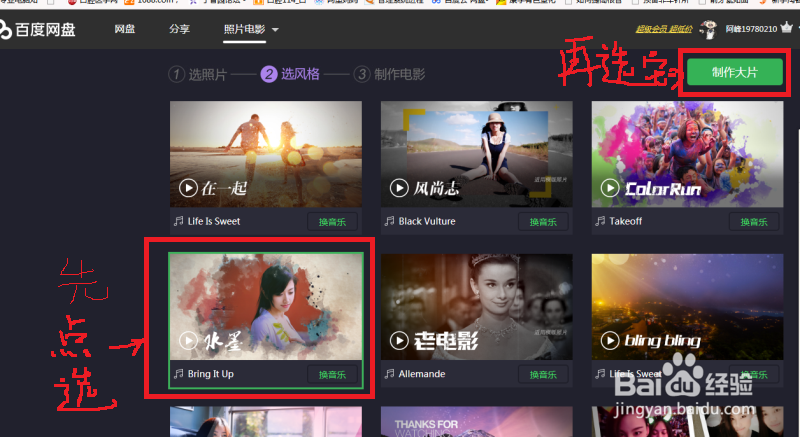Click the Bring It Up track name
The image size is (800, 437).
(x=211, y=374)
